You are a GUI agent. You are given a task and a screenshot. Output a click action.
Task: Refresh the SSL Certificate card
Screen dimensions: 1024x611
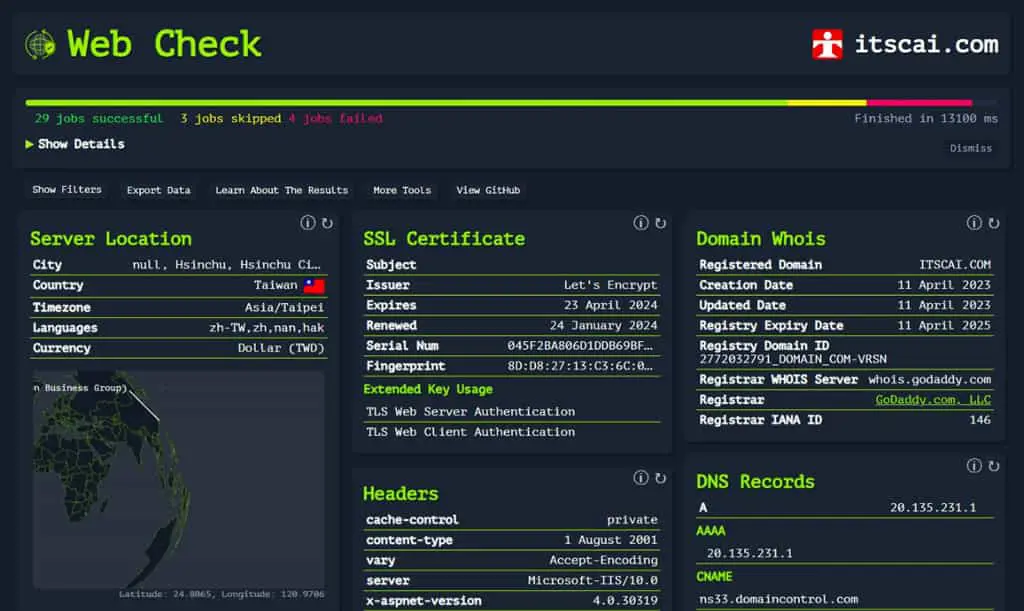(660, 223)
